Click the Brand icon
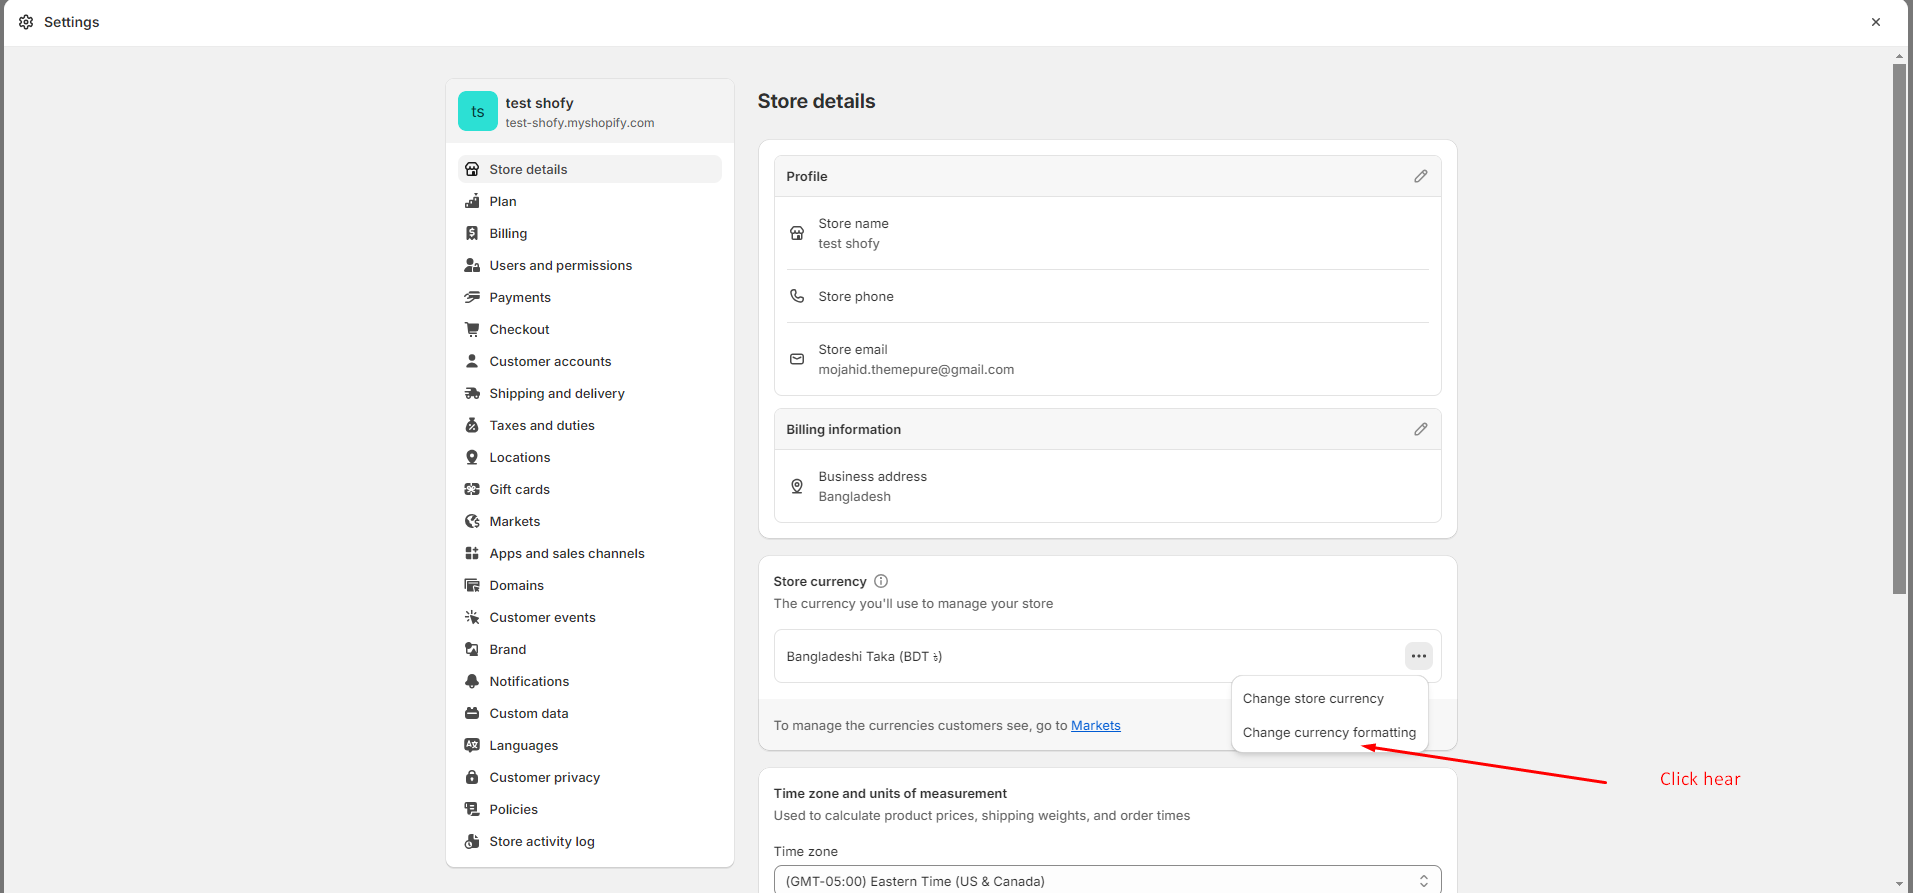Screen dimensions: 1913x893 click(472, 649)
